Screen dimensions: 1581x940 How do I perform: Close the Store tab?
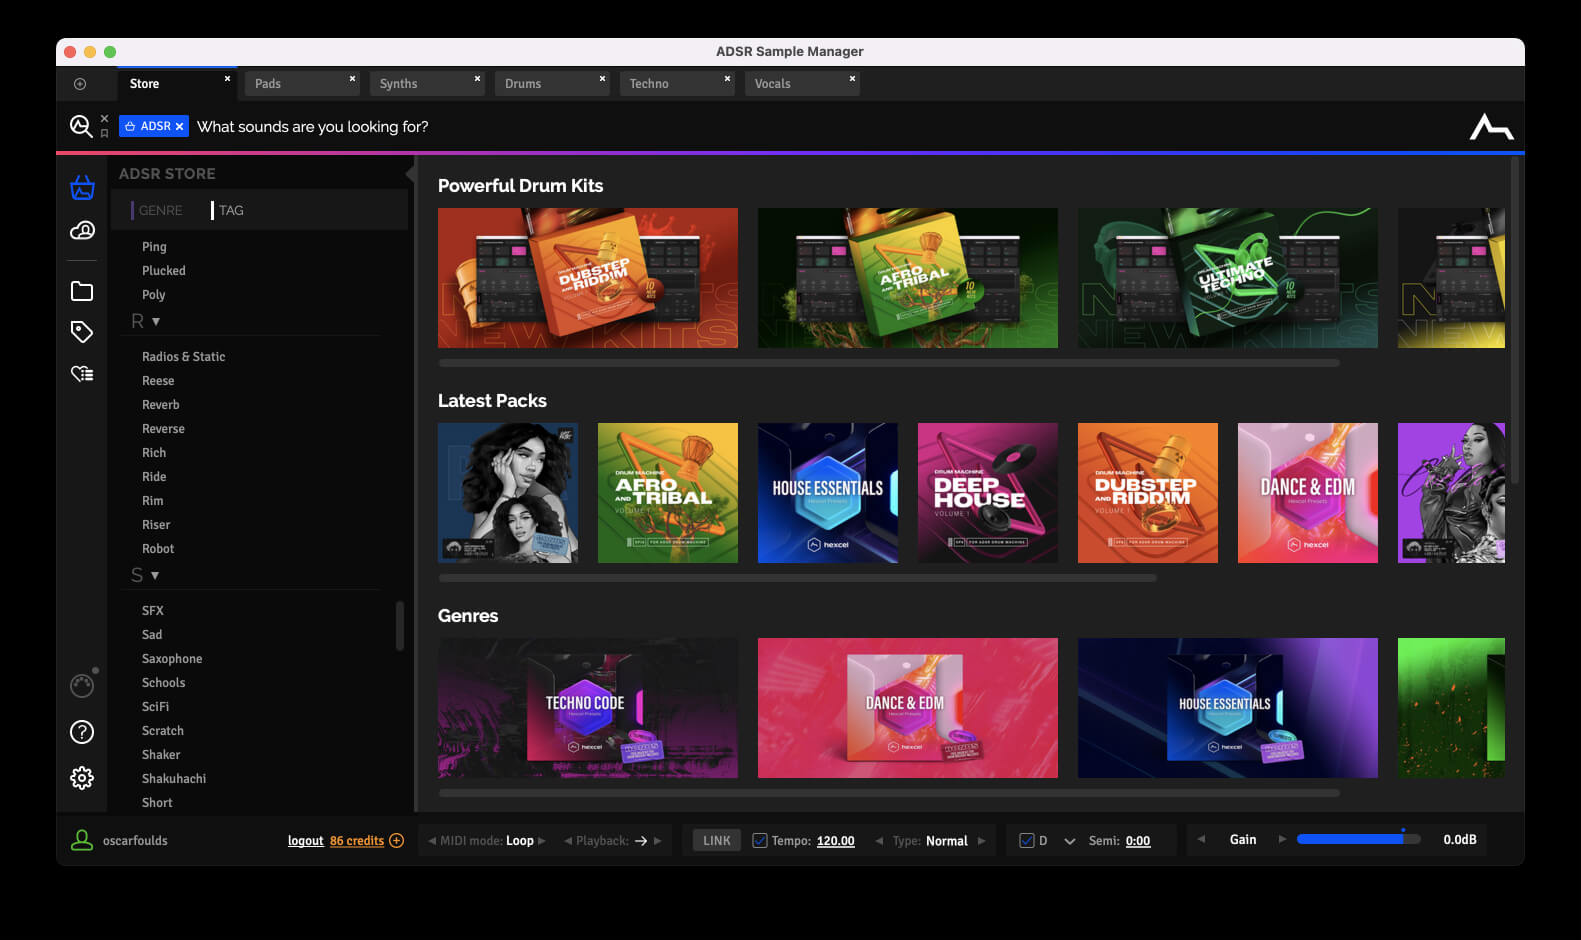(227, 78)
